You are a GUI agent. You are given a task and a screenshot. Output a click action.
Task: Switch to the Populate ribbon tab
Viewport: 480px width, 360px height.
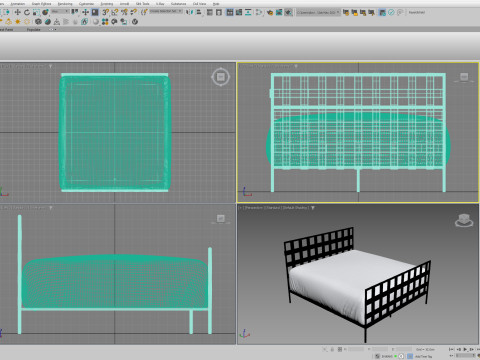point(33,29)
